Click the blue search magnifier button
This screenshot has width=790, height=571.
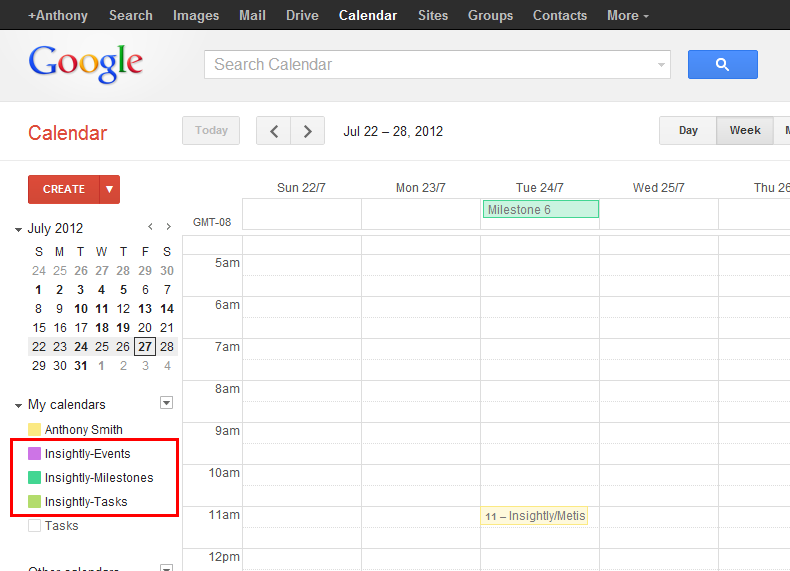(x=722, y=65)
